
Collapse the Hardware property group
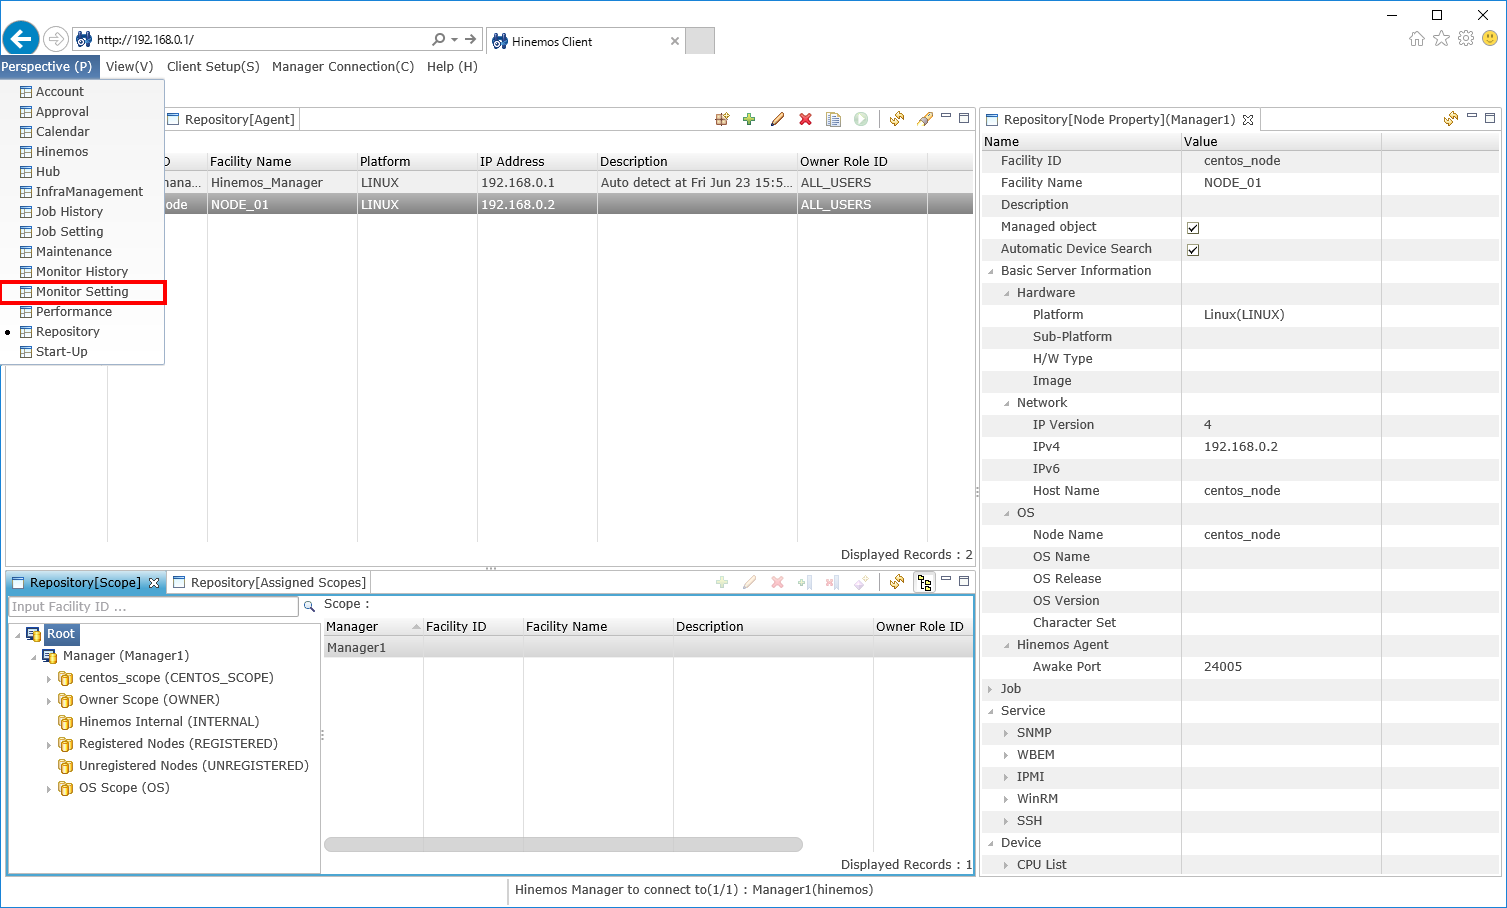pos(1007,293)
